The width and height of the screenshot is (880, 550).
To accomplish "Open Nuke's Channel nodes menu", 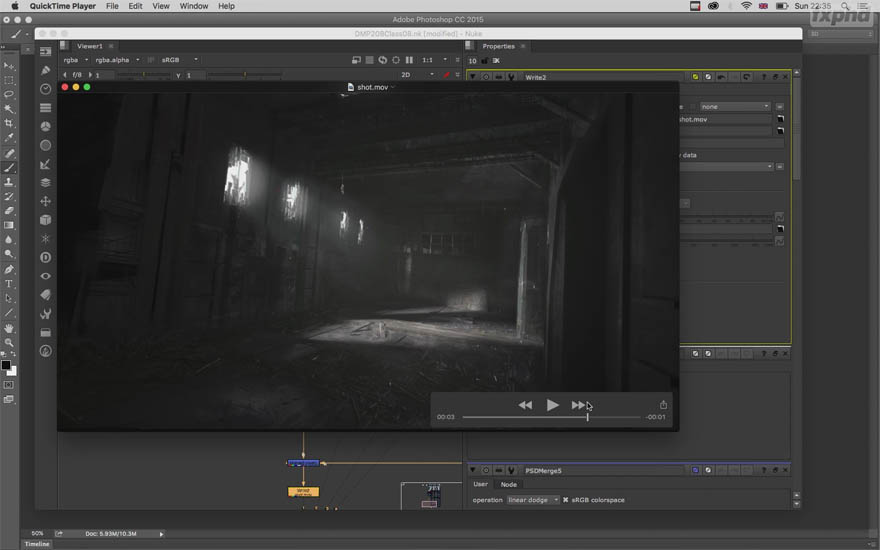I will point(45,108).
